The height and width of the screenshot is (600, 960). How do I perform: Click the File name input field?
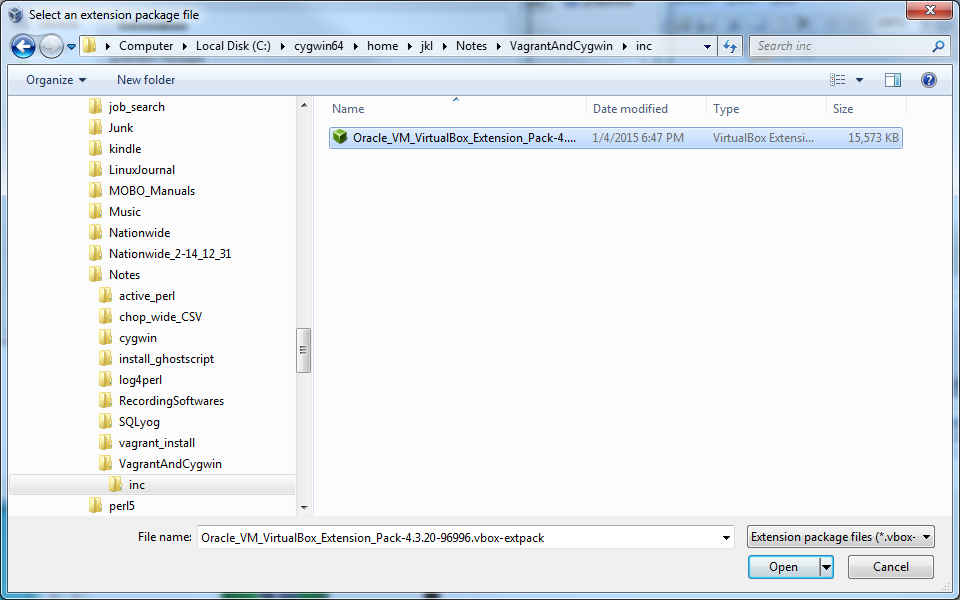[465, 538]
